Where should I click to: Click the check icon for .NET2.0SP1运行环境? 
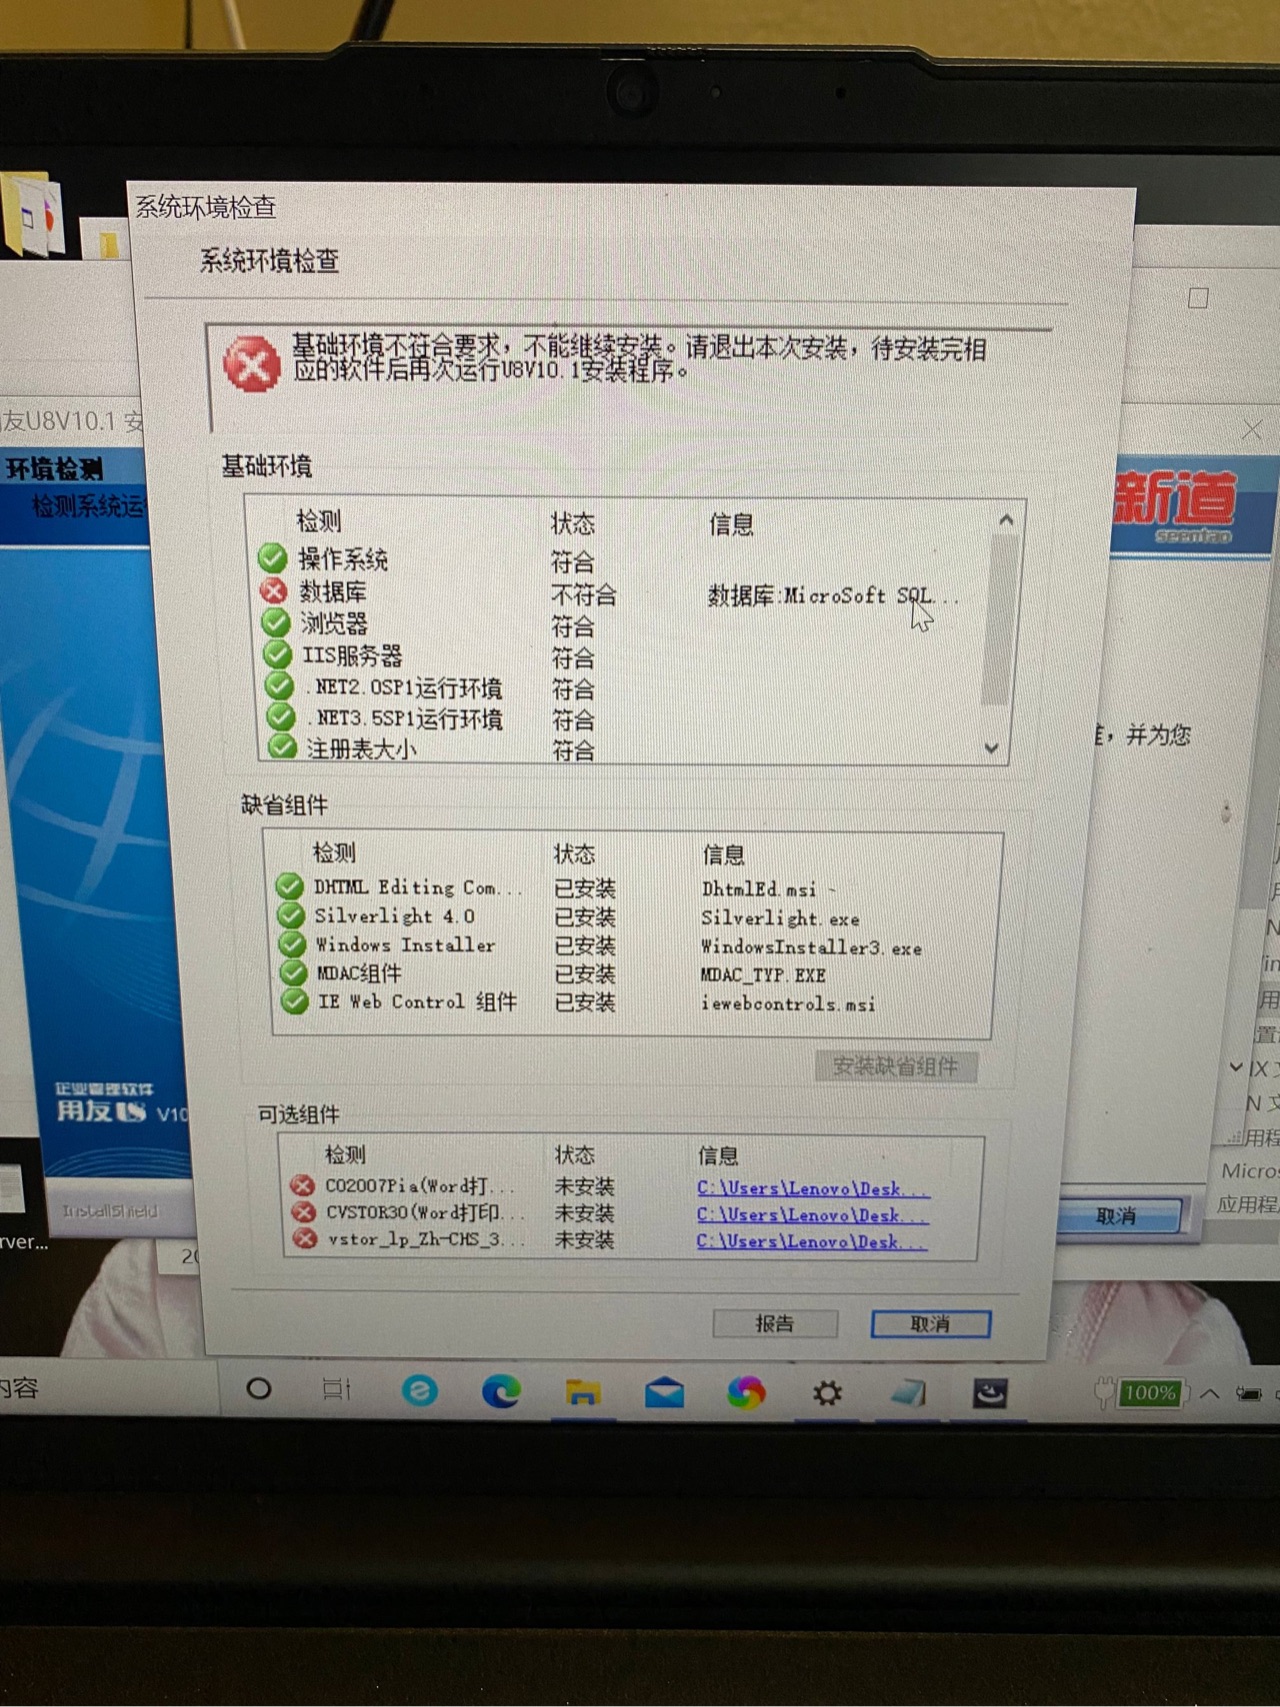pos(279,686)
